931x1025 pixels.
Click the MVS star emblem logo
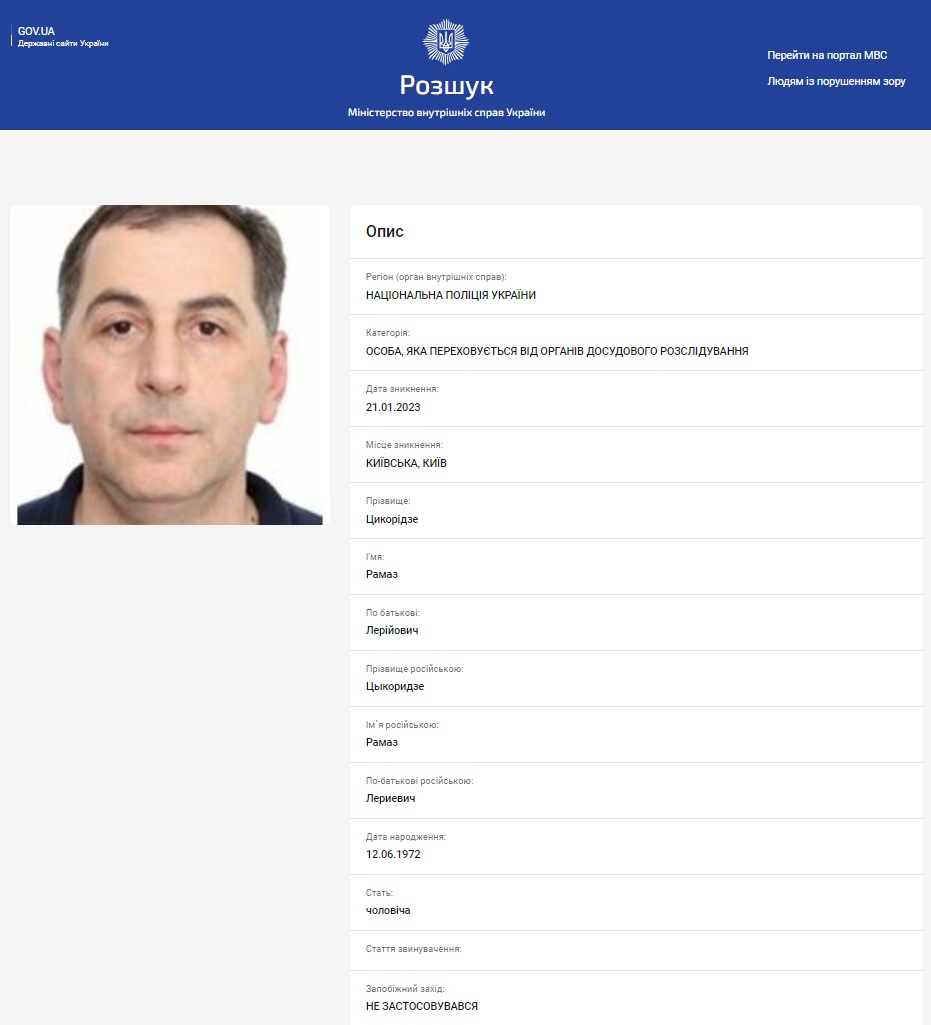click(x=446, y=41)
